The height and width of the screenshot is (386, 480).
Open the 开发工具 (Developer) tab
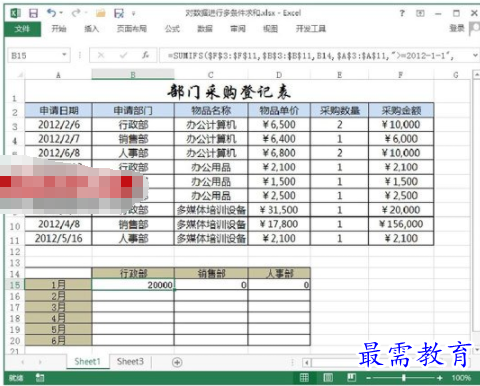[x=311, y=29]
